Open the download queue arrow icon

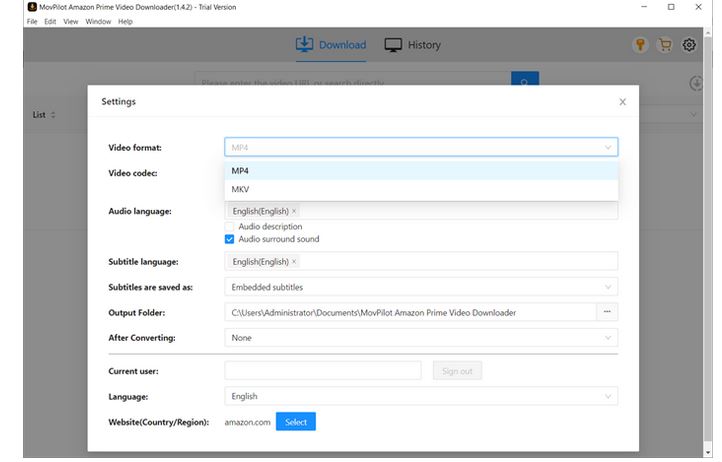click(x=696, y=83)
